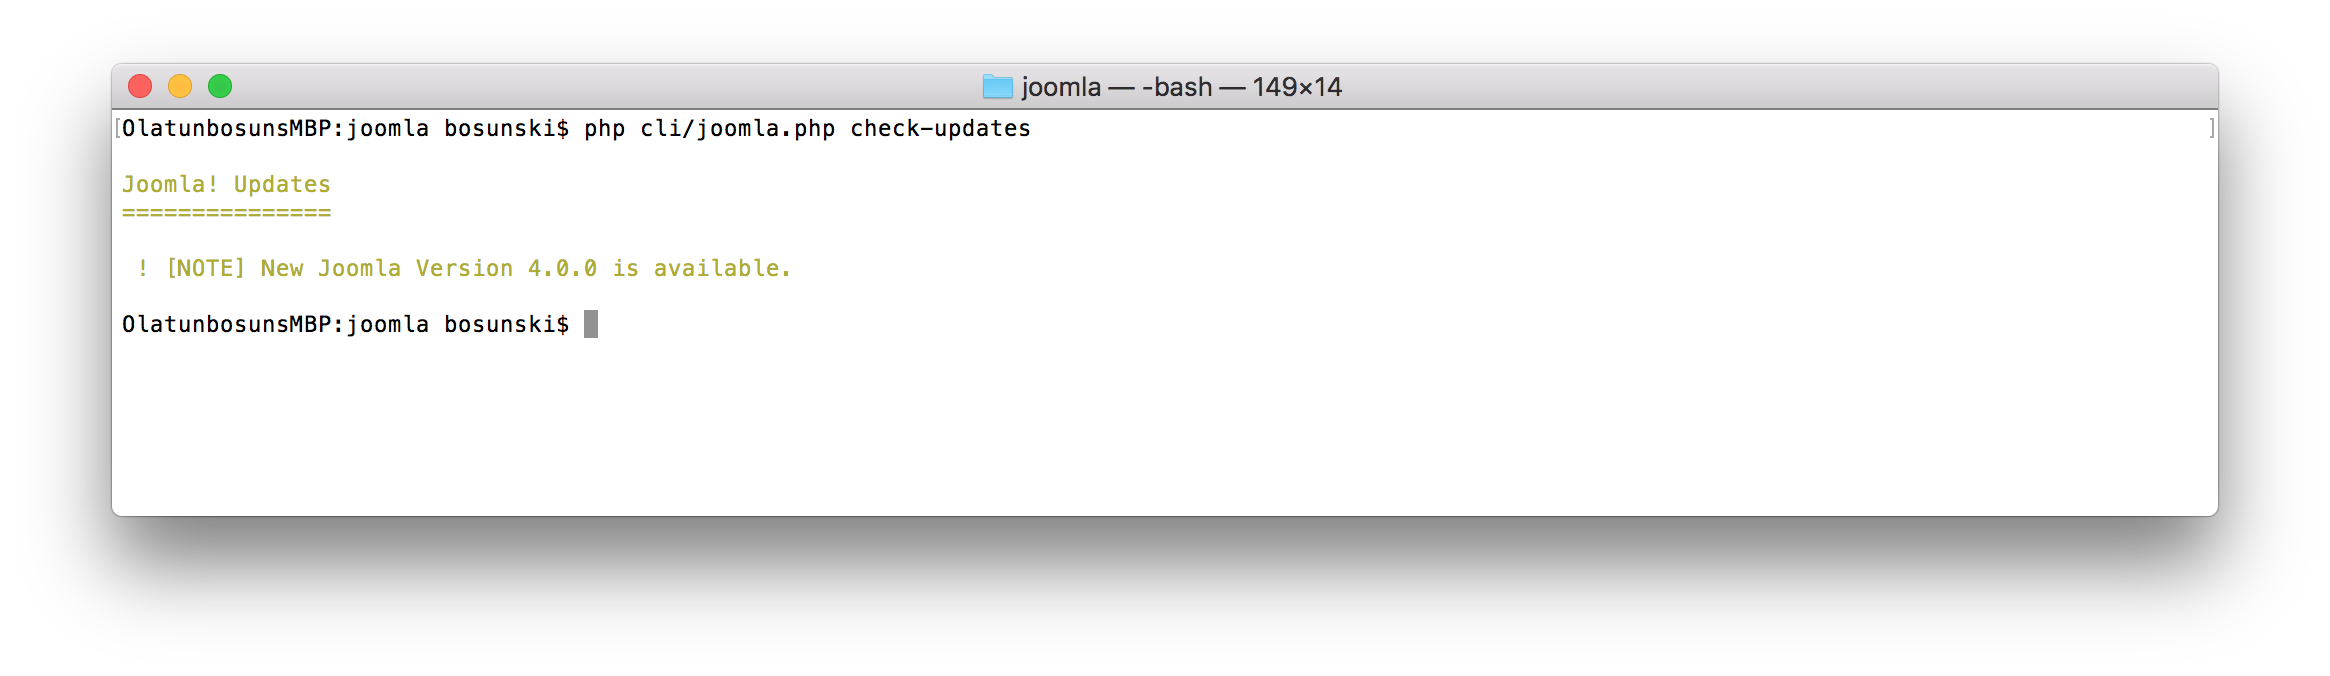
Task: Click the 'php' command word in first line
Action: pyautogui.click(x=605, y=130)
